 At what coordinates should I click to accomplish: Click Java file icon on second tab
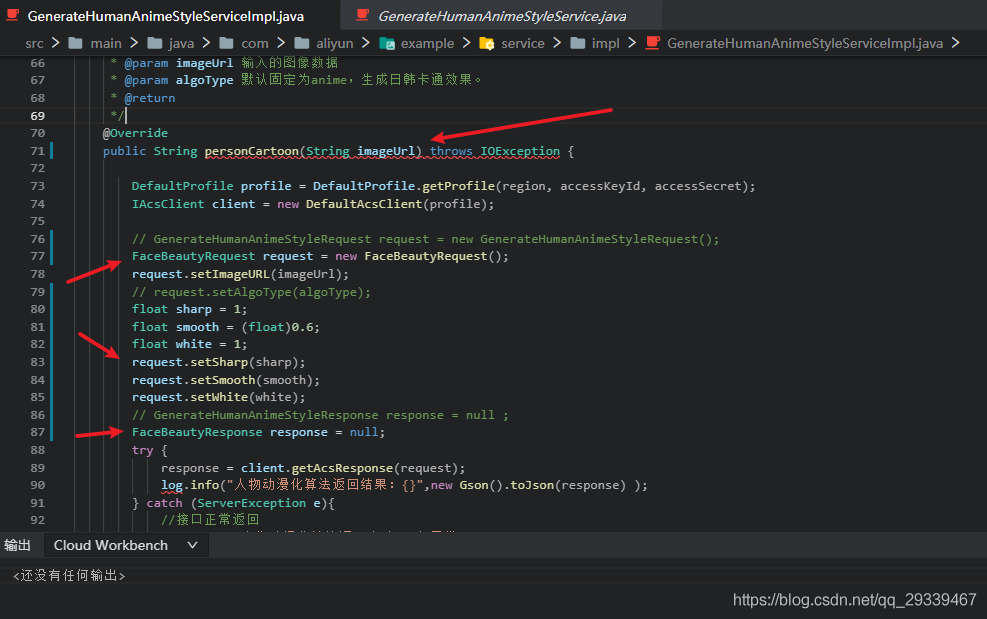(x=362, y=15)
